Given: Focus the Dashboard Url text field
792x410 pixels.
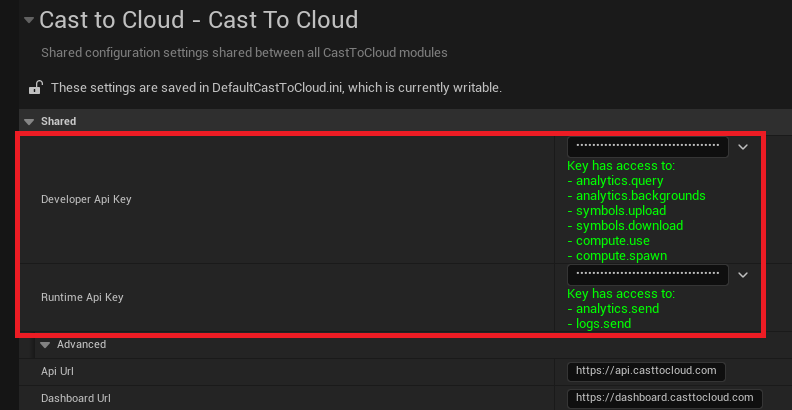Looking at the screenshot, I should (x=664, y=398).
